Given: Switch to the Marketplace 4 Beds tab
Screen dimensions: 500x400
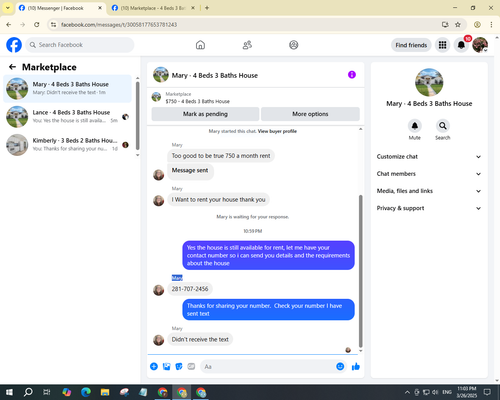Looking at the screenshot, I should [153, 8].
